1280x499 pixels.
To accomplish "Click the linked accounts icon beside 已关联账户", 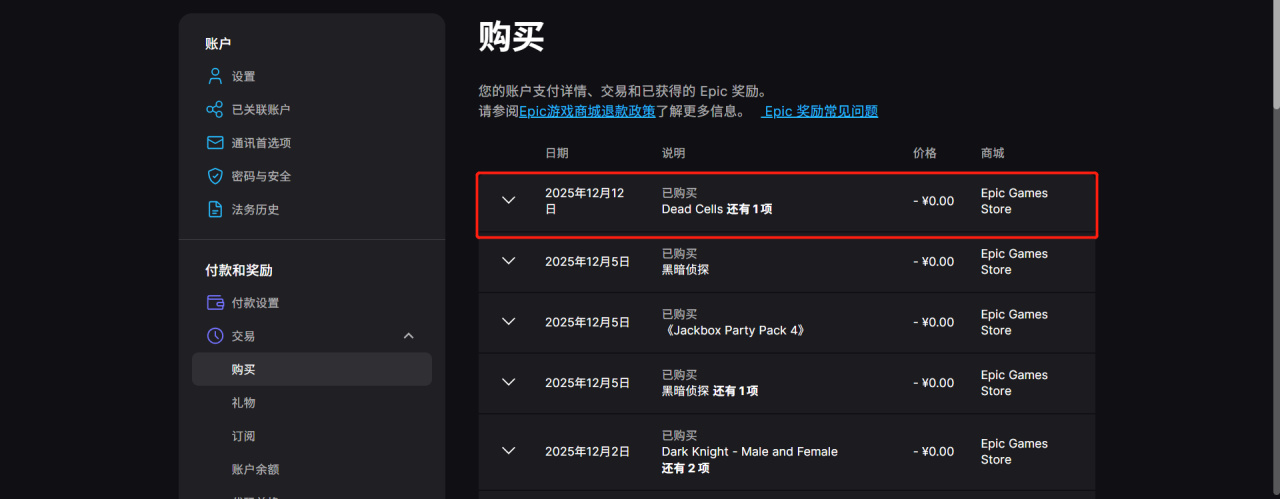I will point(214,110).
